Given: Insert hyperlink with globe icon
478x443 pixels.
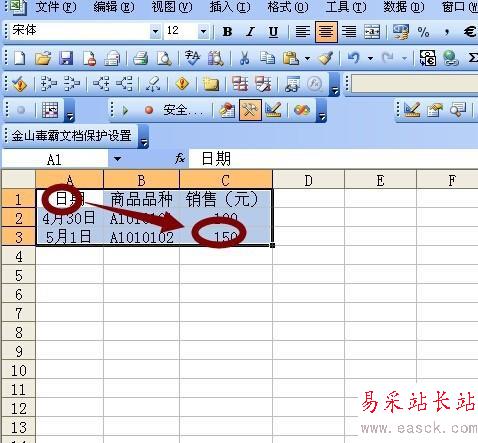Looking at the screenshot, I should coord(451,58).
